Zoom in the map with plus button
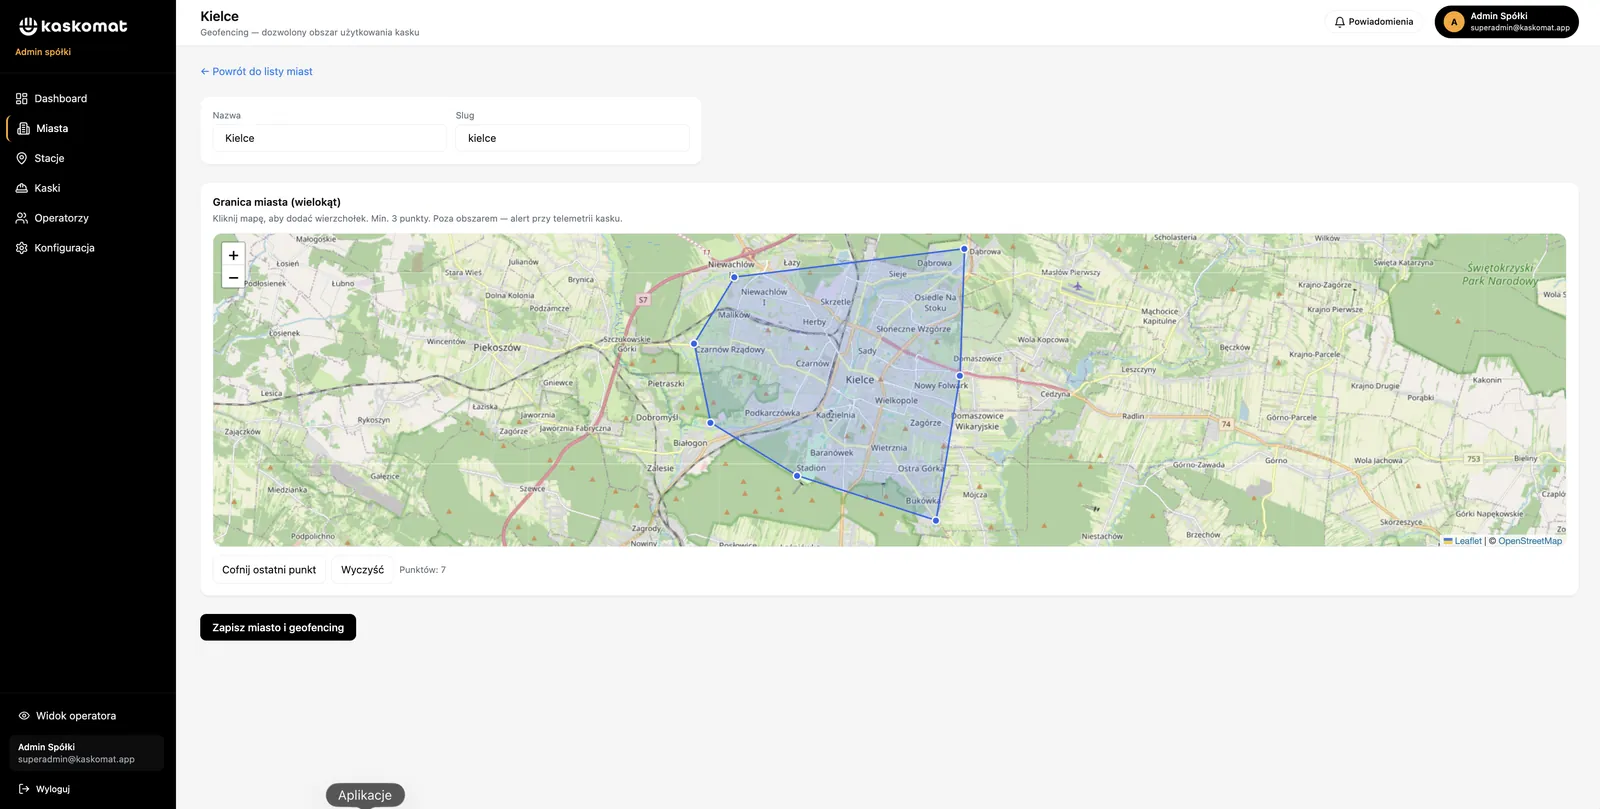Viewport: 1600px width, 809px height. [x=233, y=255]
